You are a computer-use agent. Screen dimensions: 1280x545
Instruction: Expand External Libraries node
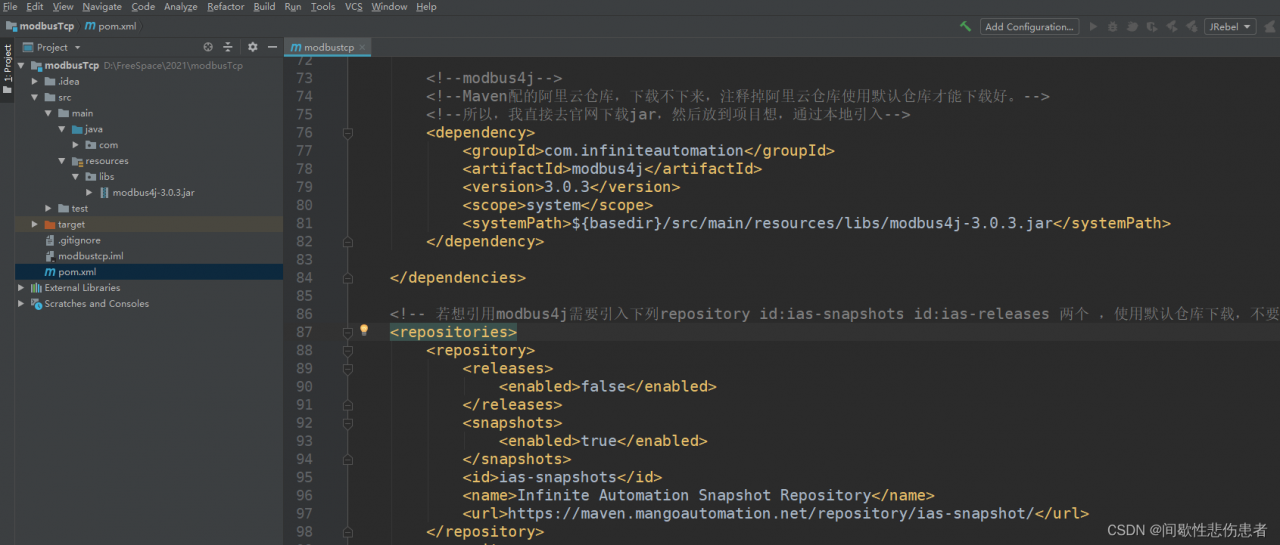point(22,288)
